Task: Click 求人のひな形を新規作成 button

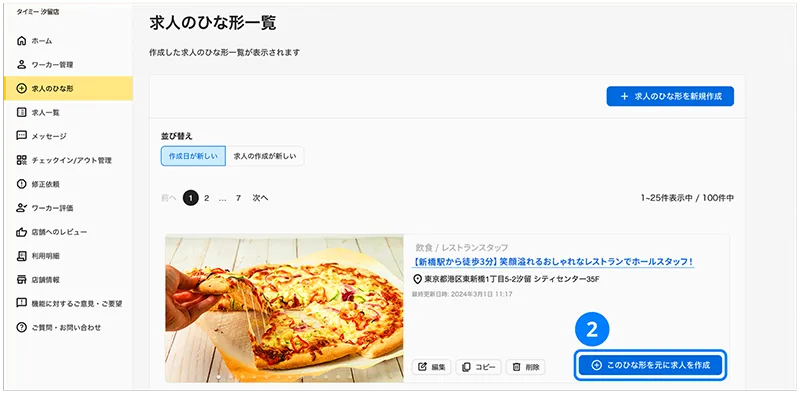Action: click(x=670, y=96)
